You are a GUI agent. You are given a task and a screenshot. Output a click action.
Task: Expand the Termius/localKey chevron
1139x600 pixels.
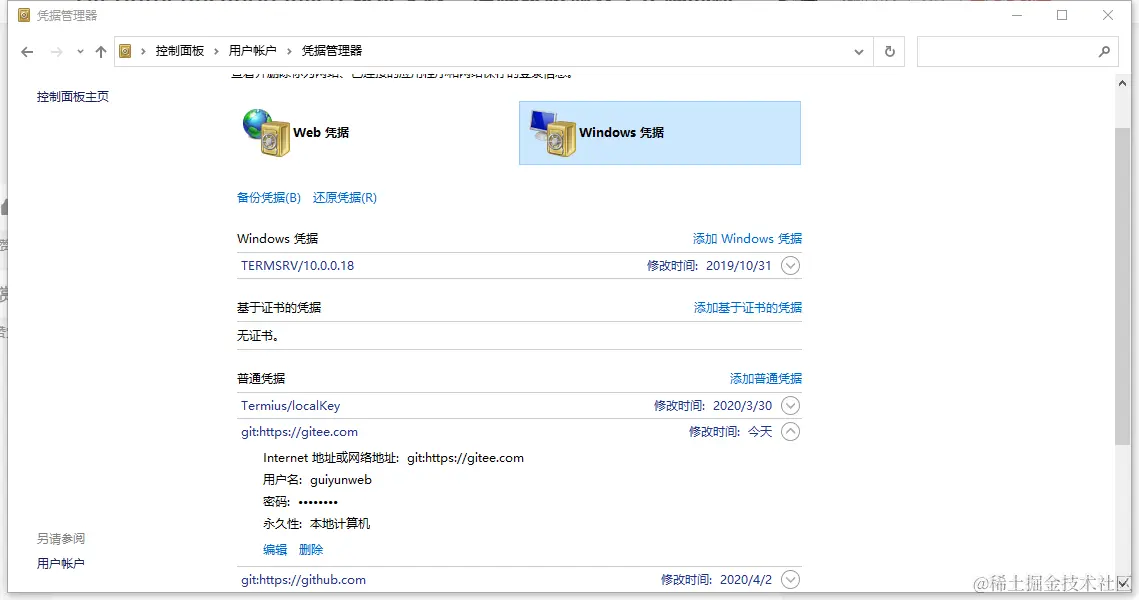[x=790, y=406]
